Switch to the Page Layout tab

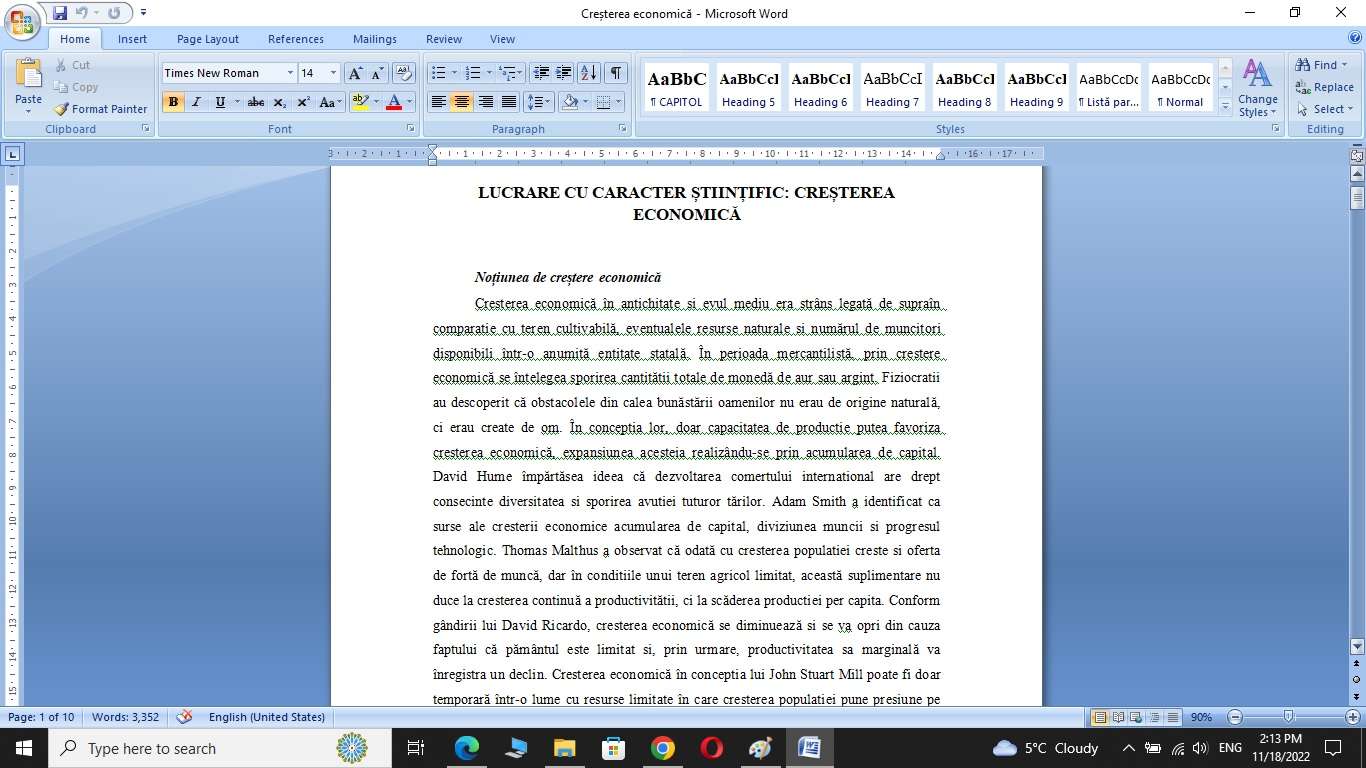pyautogui.click(x=207, y=39)
